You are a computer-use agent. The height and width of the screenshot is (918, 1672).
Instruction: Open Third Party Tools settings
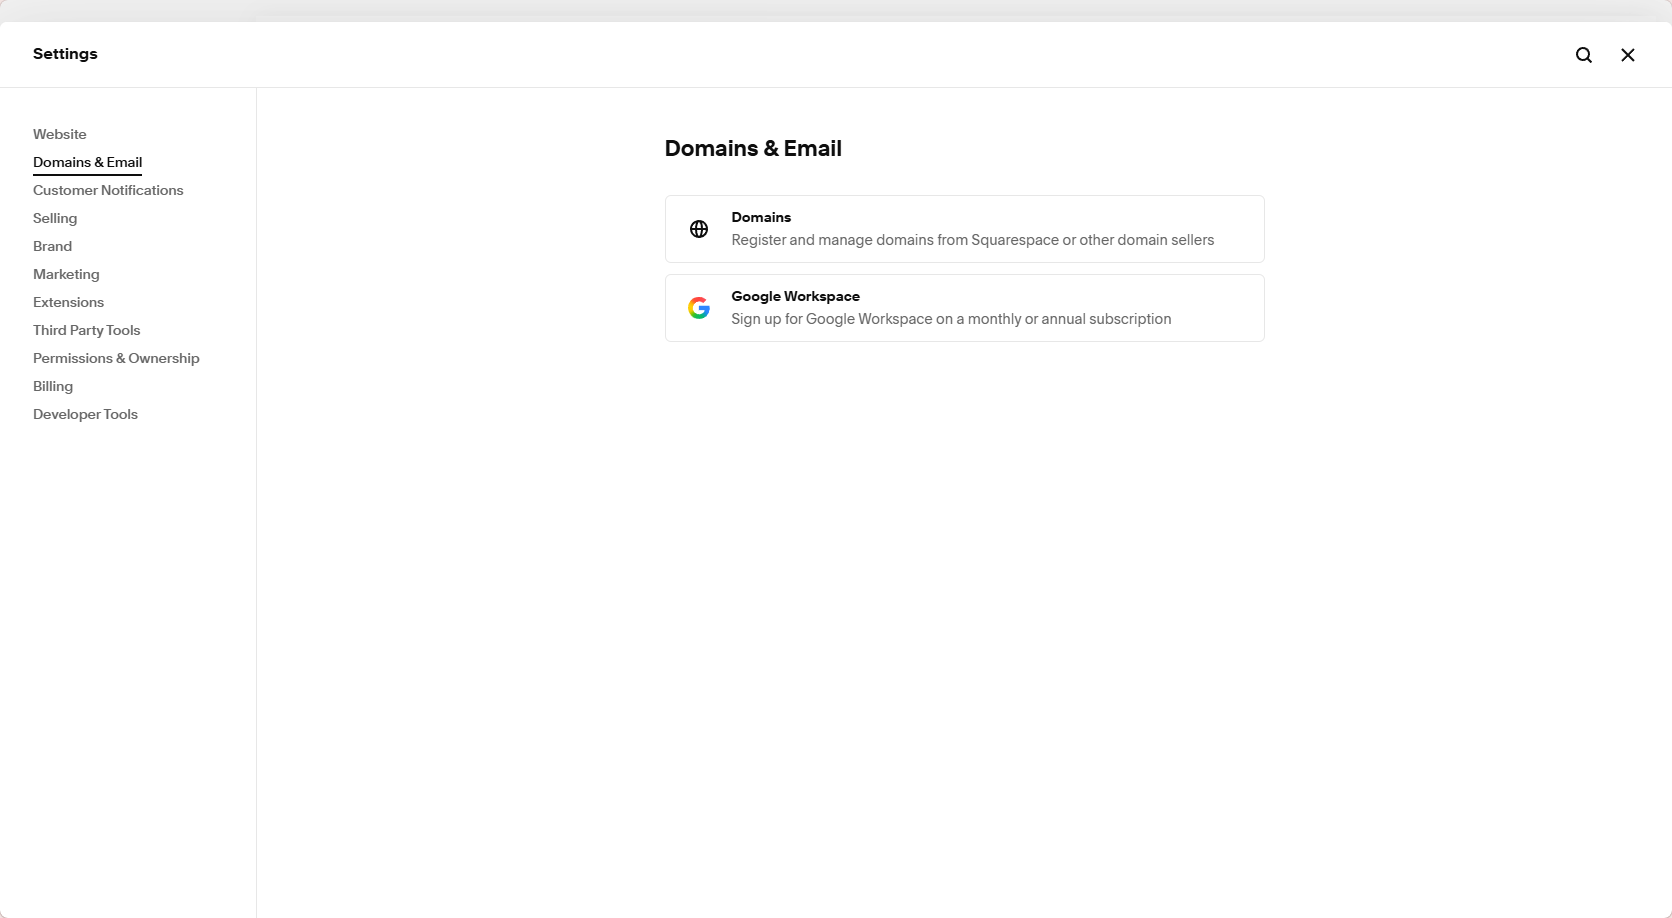tap(86, 330)
